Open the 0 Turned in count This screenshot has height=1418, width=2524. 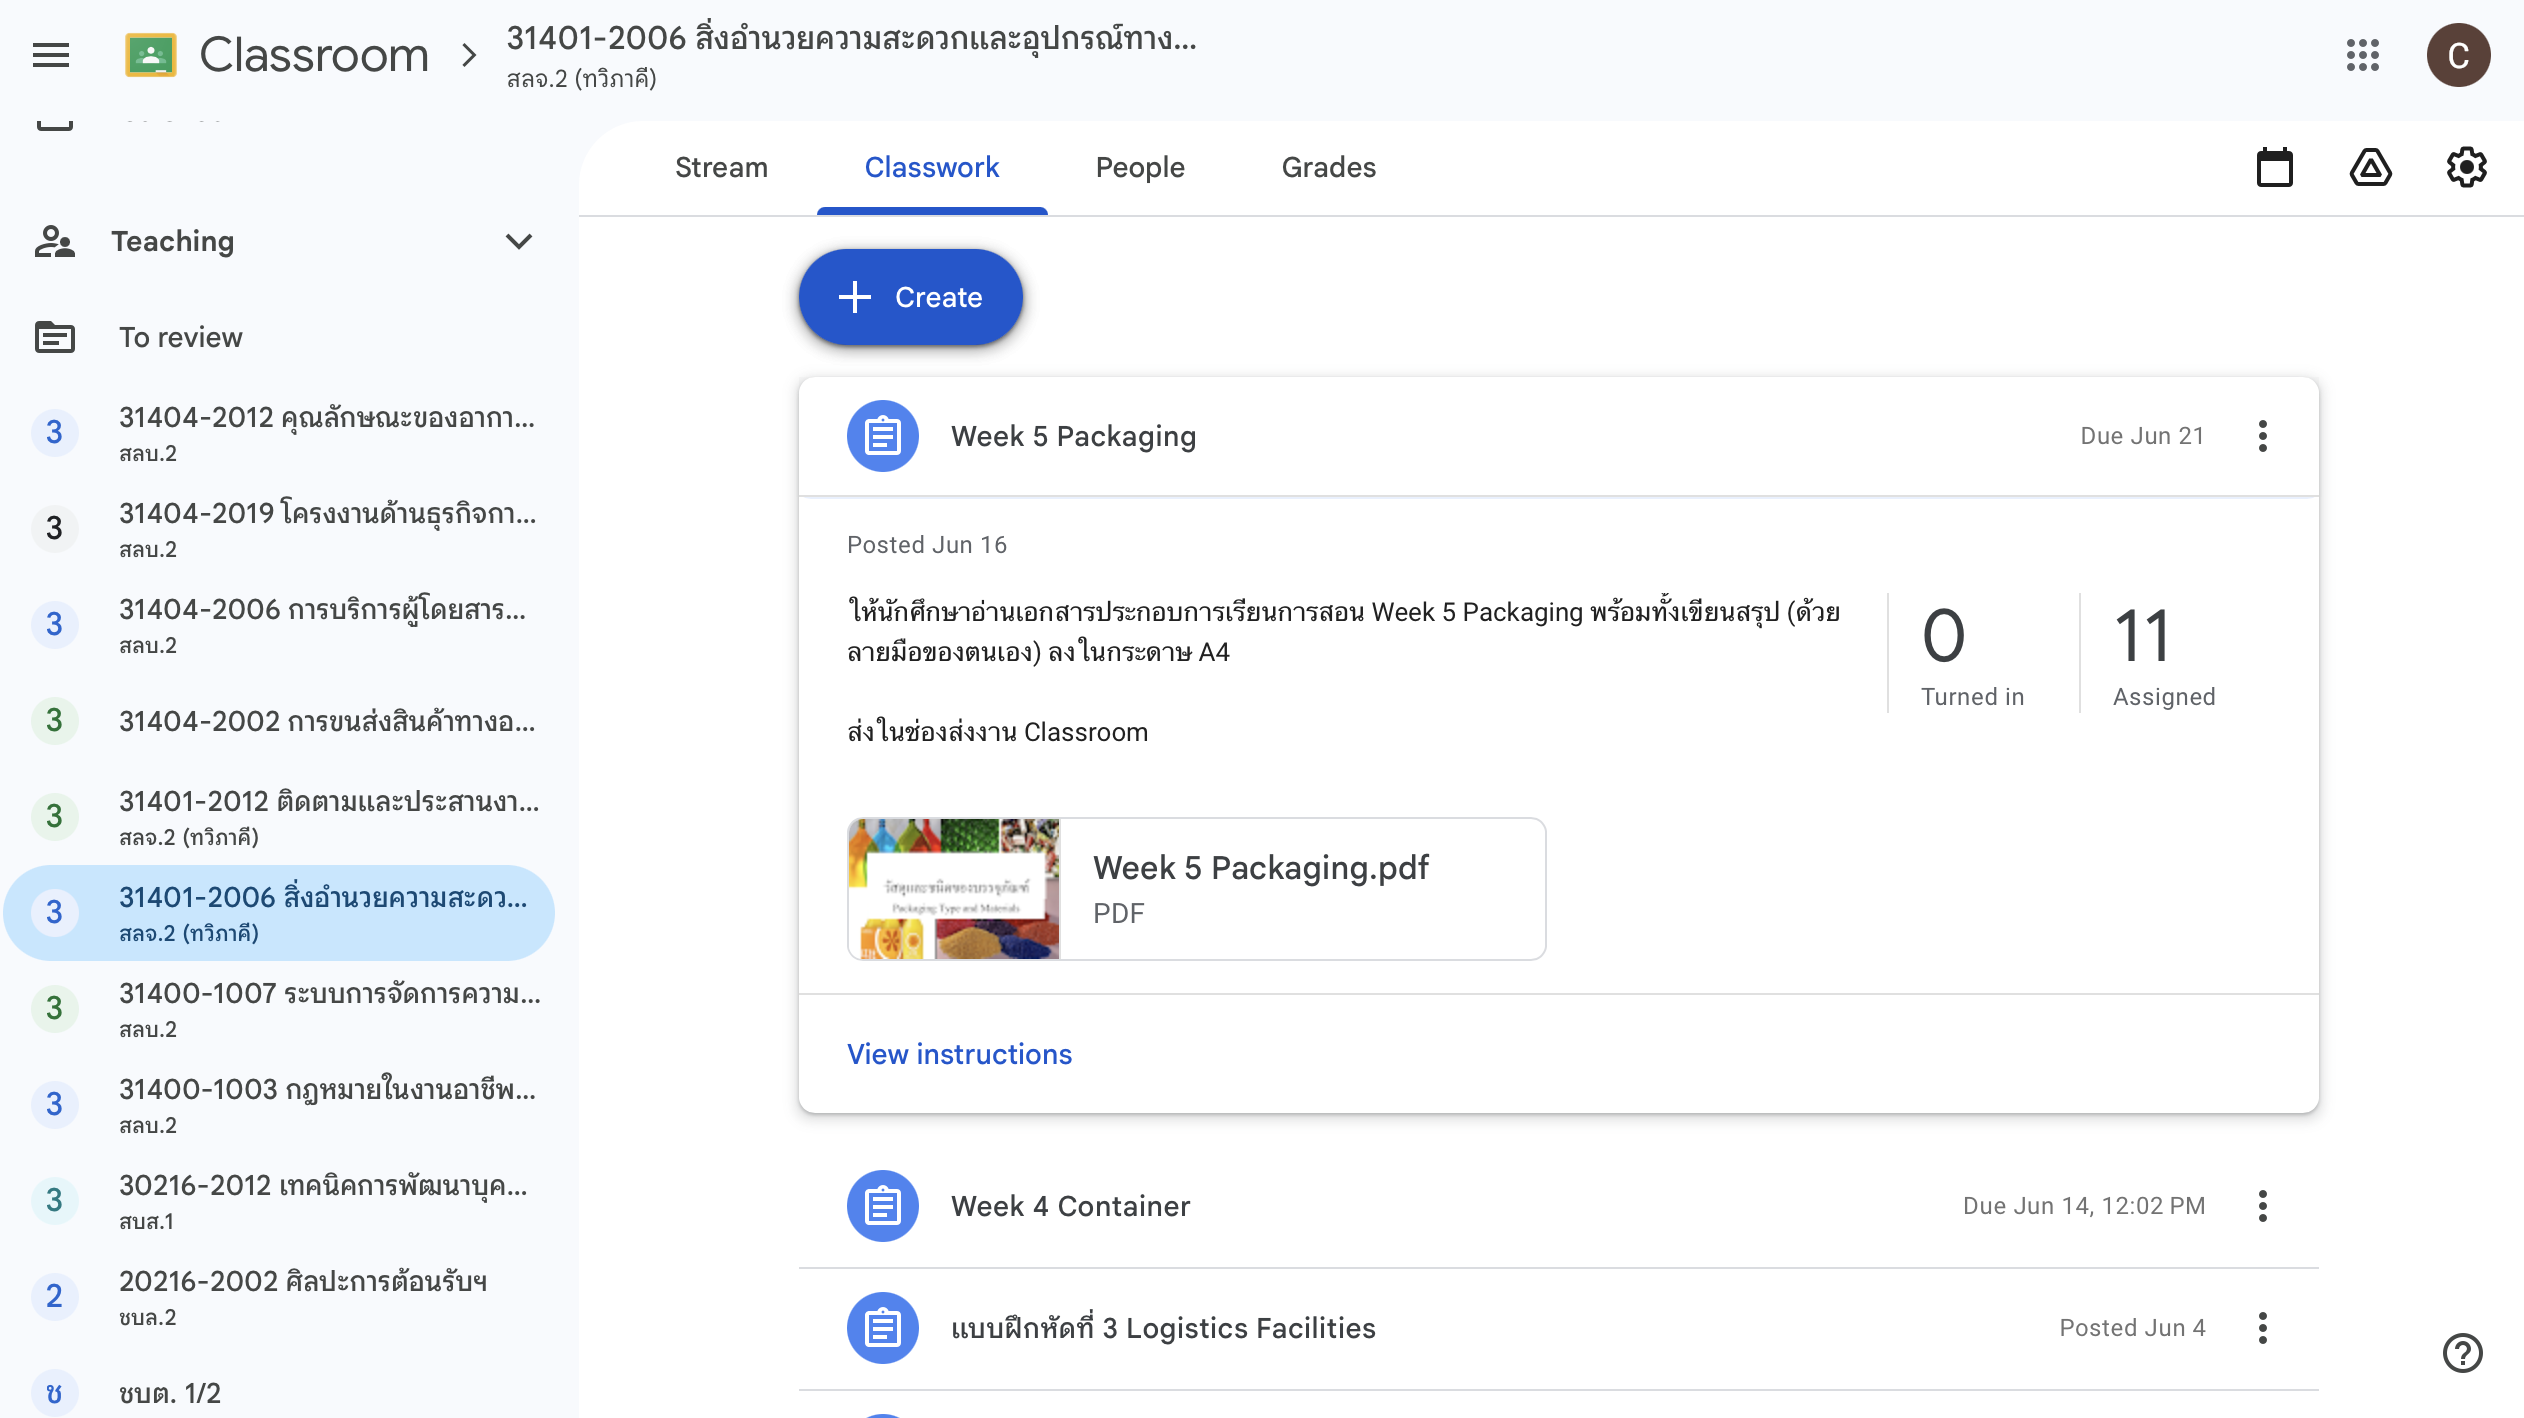coord(1972,654)
